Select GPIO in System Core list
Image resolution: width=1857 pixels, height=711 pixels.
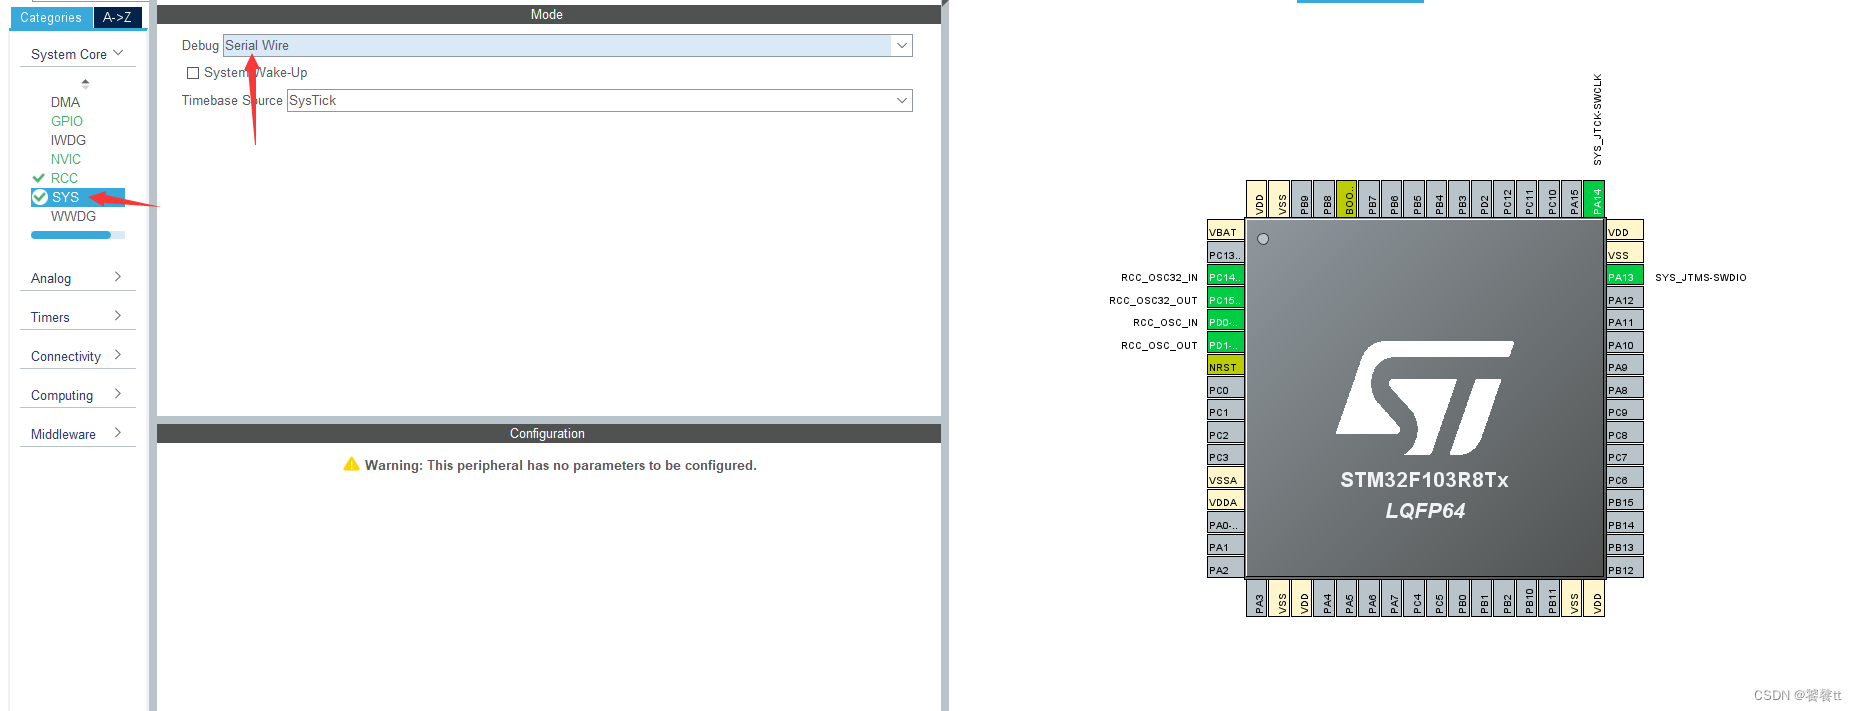(67, 121)
